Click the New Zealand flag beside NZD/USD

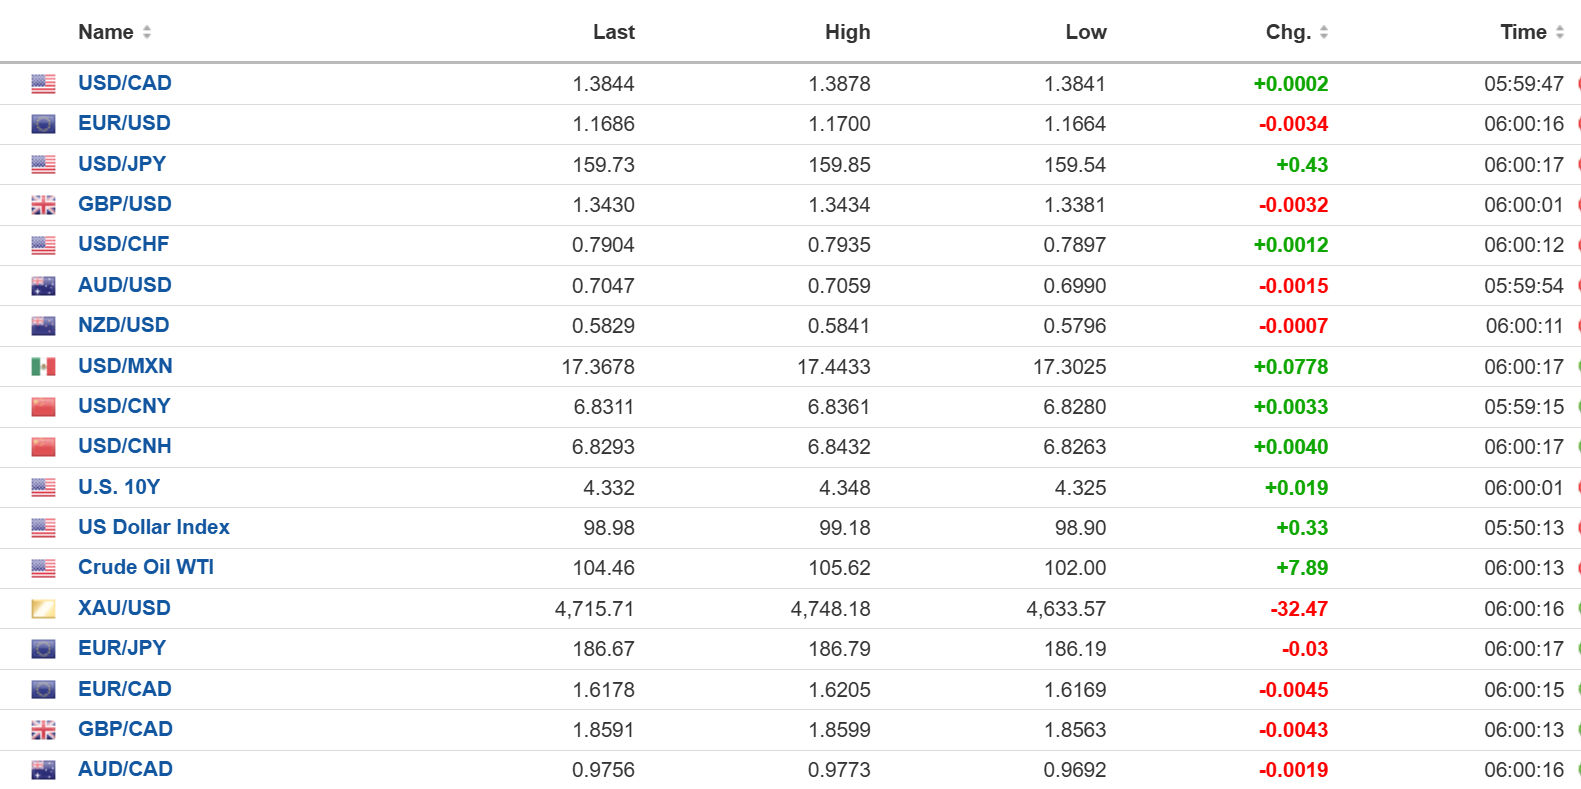point(43,326)
